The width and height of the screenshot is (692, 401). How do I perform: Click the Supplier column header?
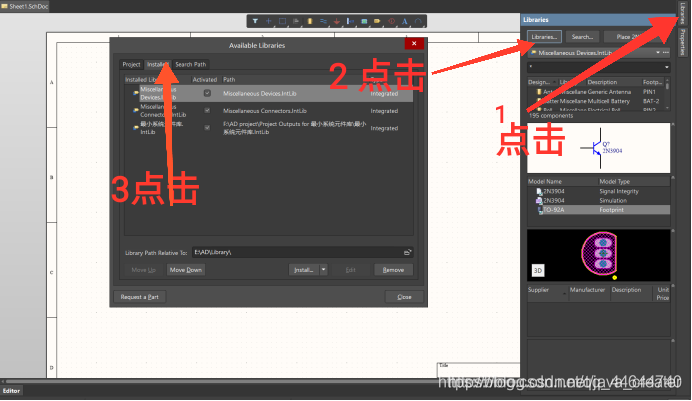[539, 290]
